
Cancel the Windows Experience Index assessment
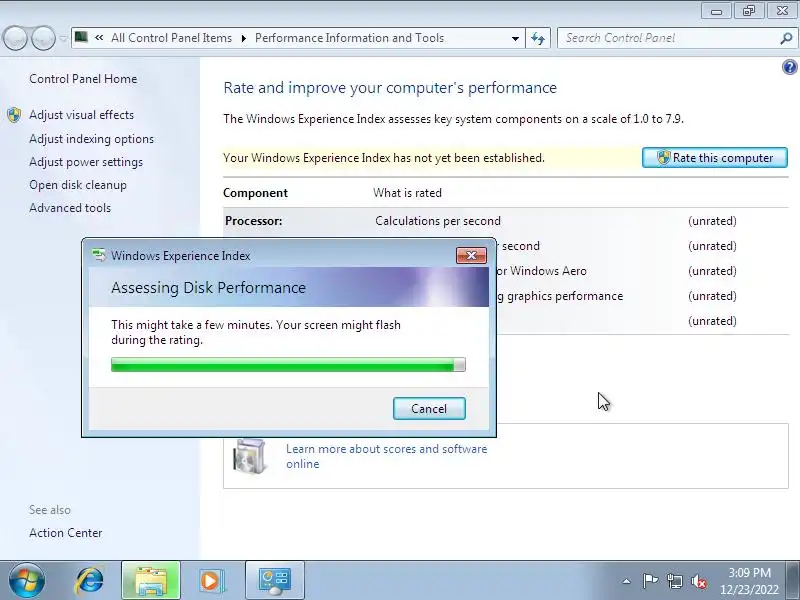click(x=429, y=409)
